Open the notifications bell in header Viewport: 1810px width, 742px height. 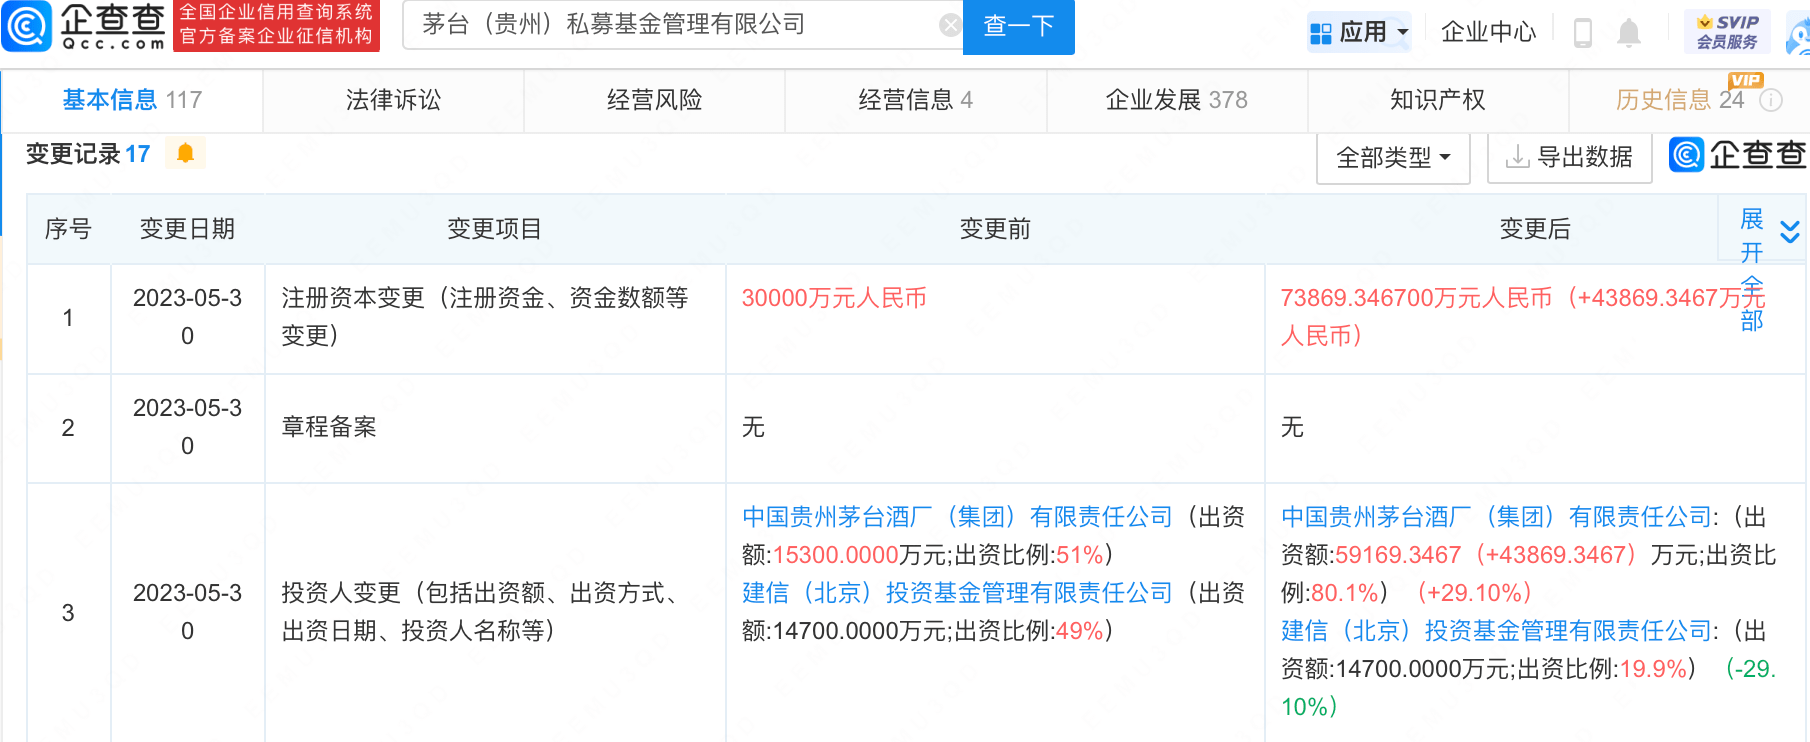tap(1629, 33)
